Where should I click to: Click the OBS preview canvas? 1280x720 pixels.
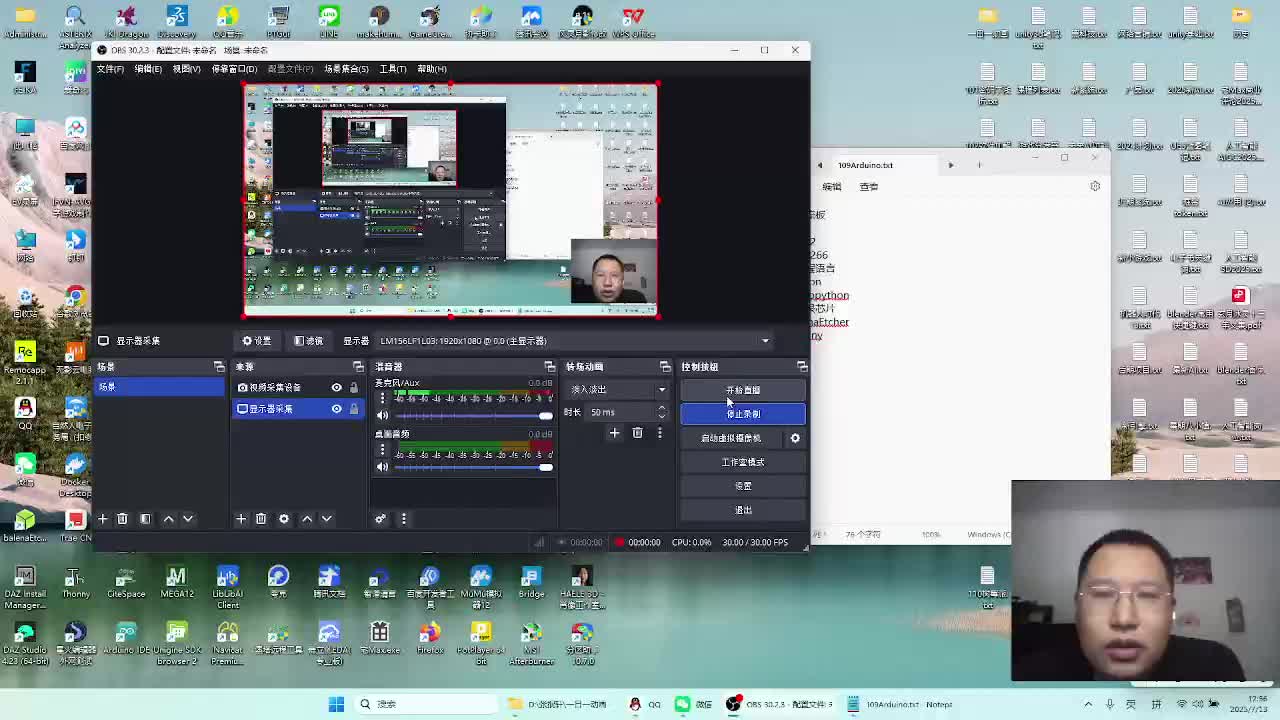click(451, 200)
